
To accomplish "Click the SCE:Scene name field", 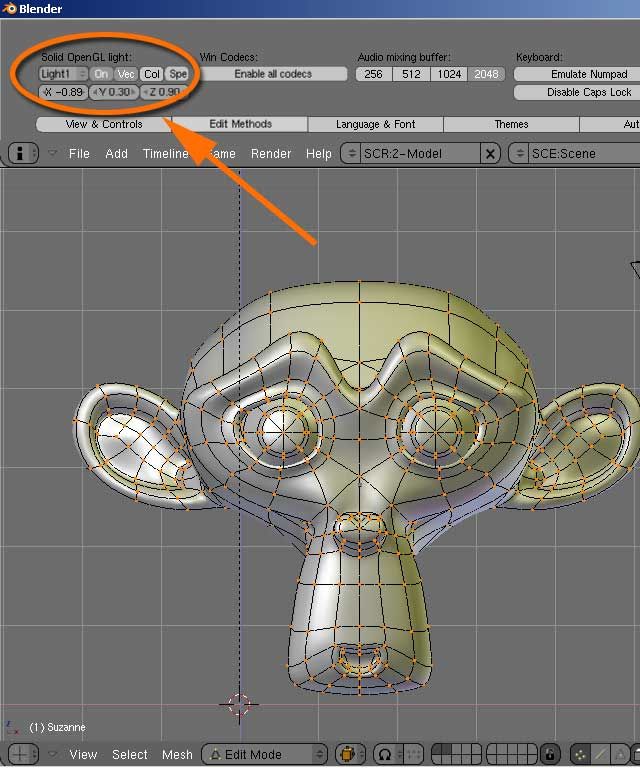I will pos(584,154).
